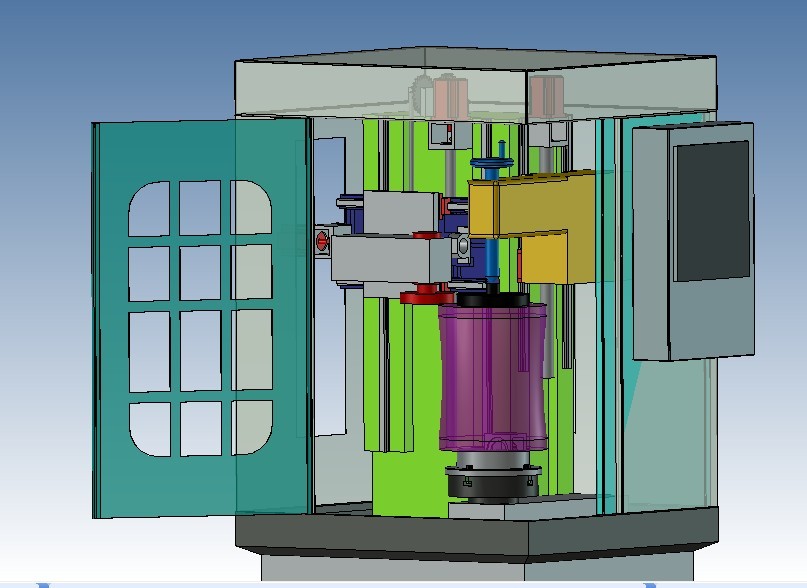Click the red handwheel below gray block
Viewport: 807px width, 588px height.
click(x=427, y=295)
